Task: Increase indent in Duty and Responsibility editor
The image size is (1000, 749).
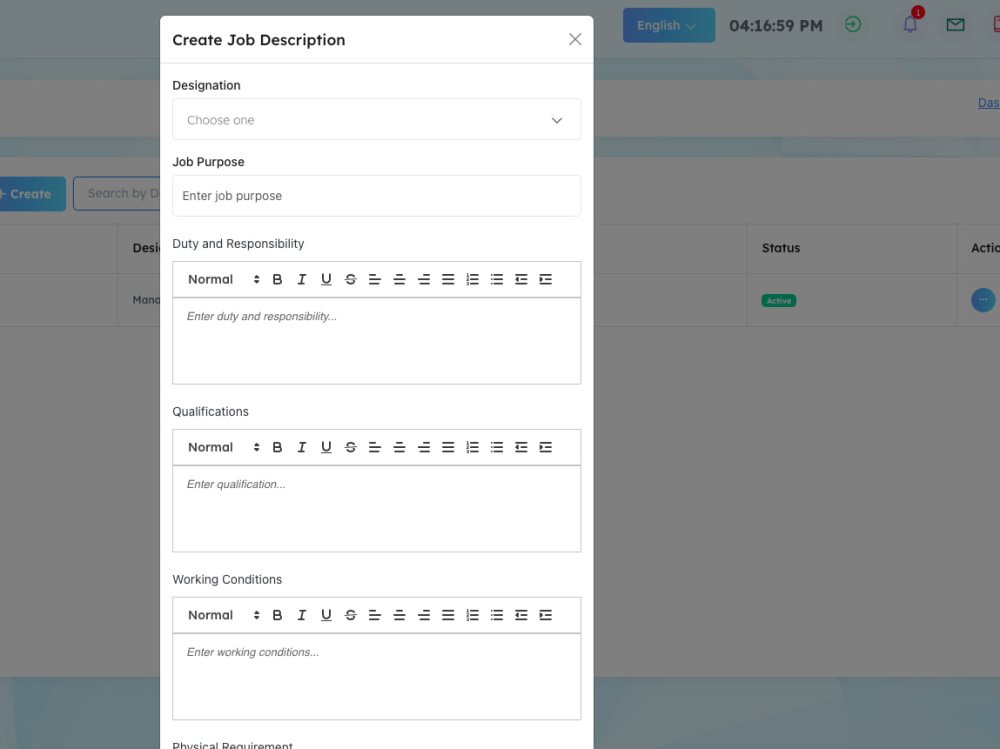Action: click(x=545, y=279)
